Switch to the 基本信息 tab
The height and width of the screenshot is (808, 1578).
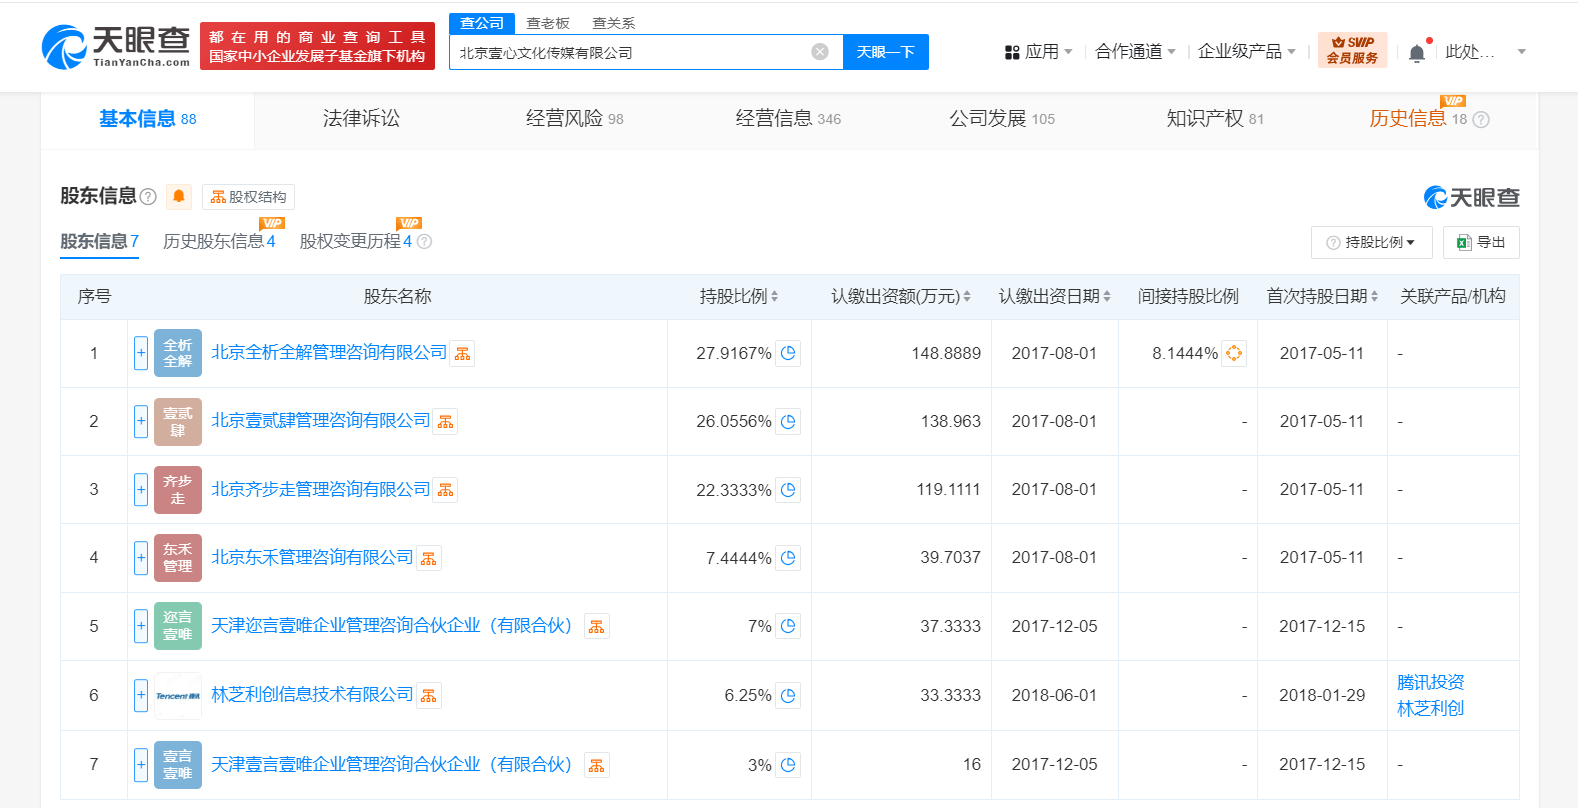(147, 119)
